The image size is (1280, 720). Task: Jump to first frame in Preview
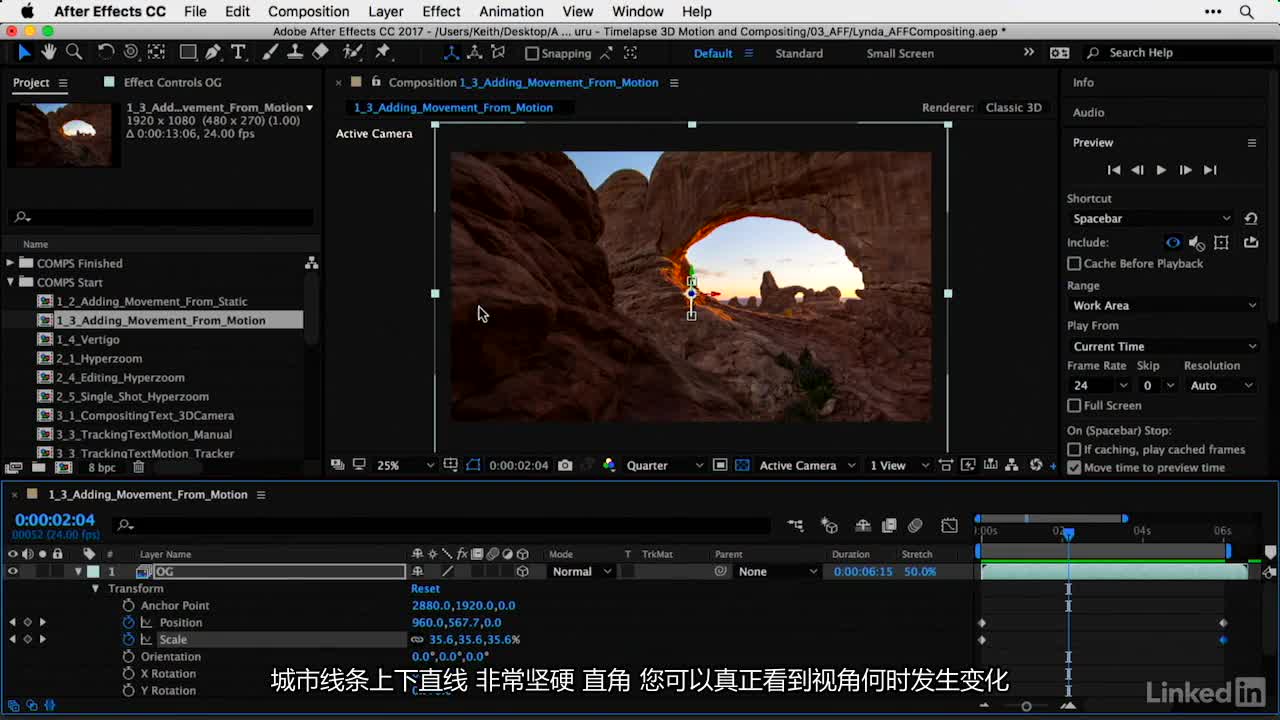(1113, 170)
